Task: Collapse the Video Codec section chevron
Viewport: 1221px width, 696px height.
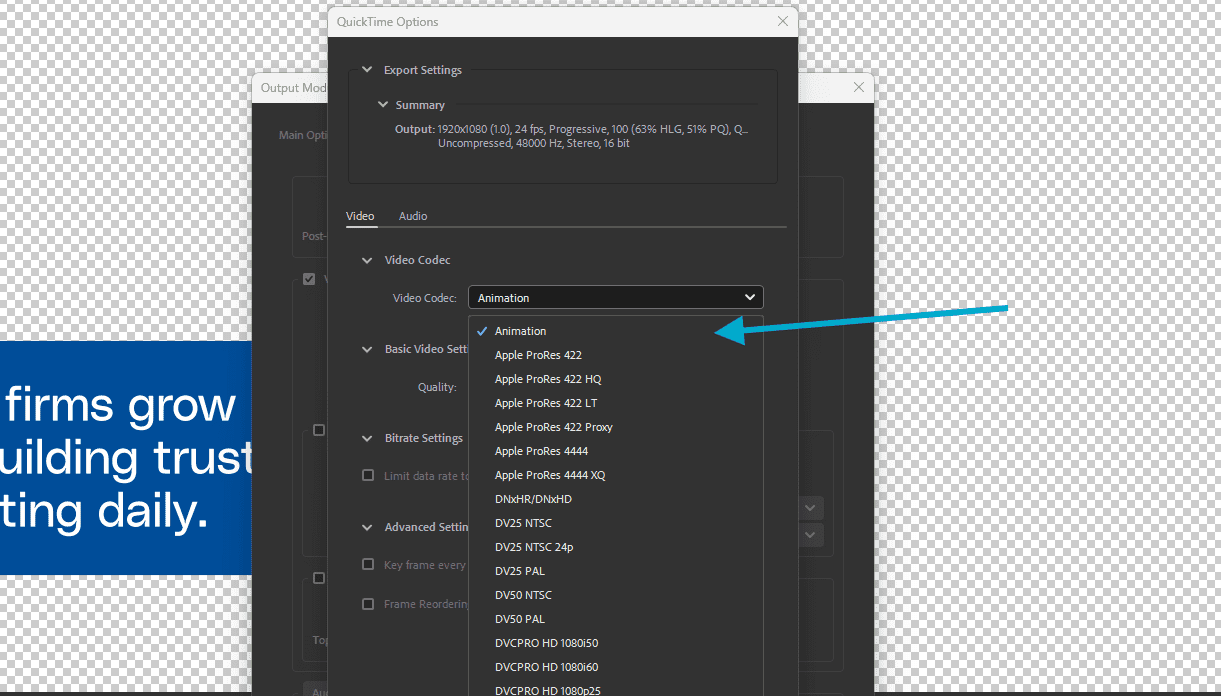Action: click(x=367, y=260)
